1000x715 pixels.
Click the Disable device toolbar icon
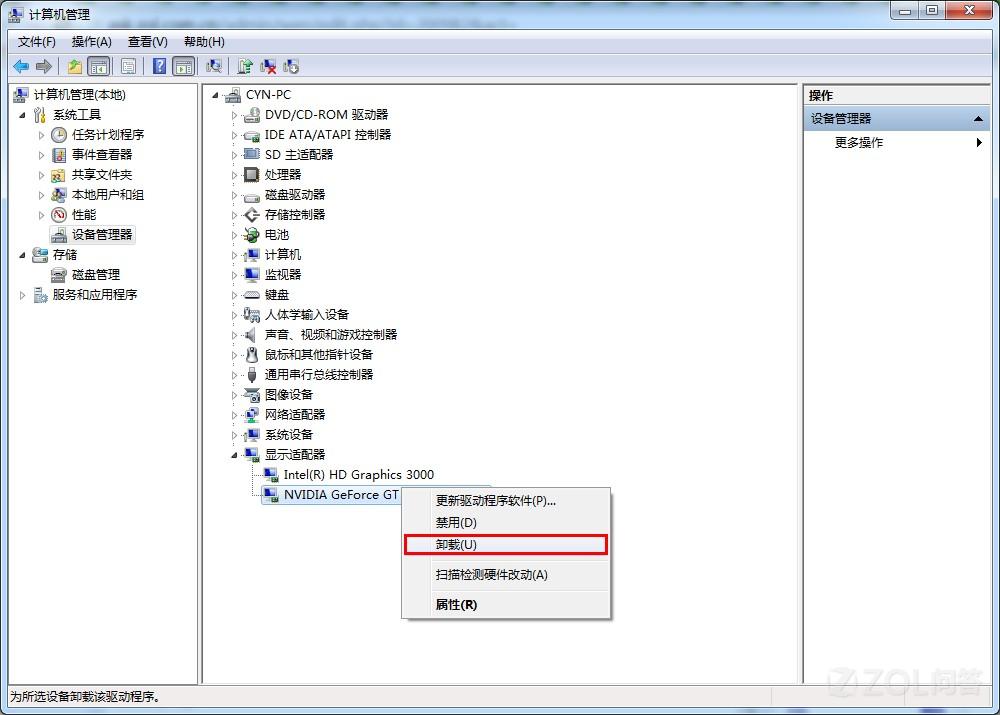coord(291,66)
